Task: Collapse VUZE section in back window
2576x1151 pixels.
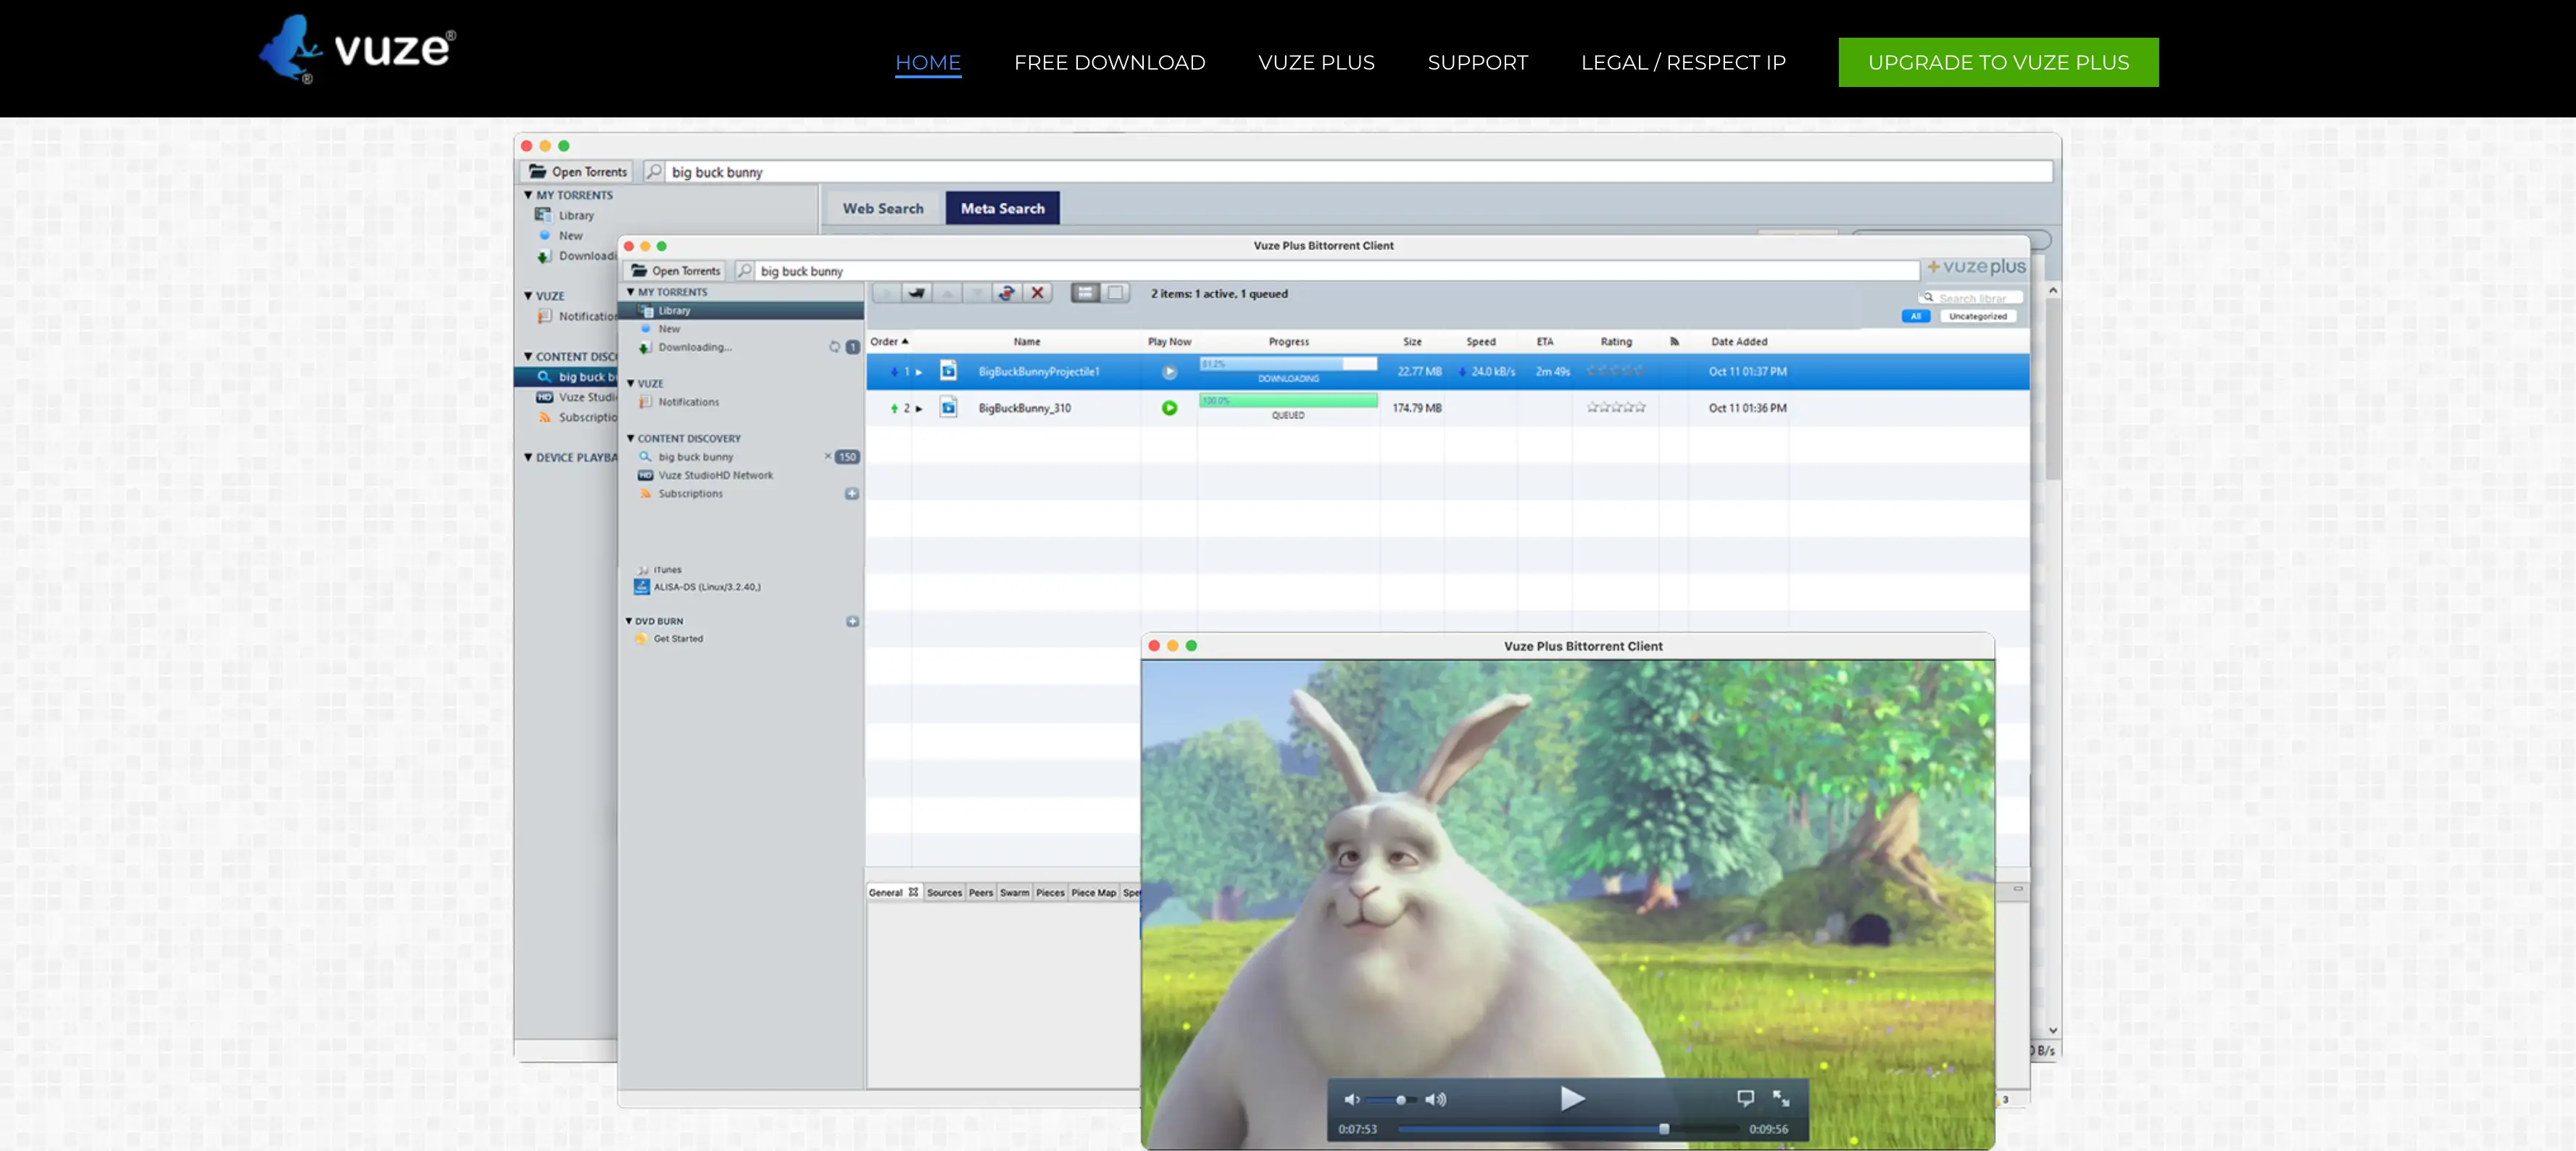Action: [x=528, y=296]
